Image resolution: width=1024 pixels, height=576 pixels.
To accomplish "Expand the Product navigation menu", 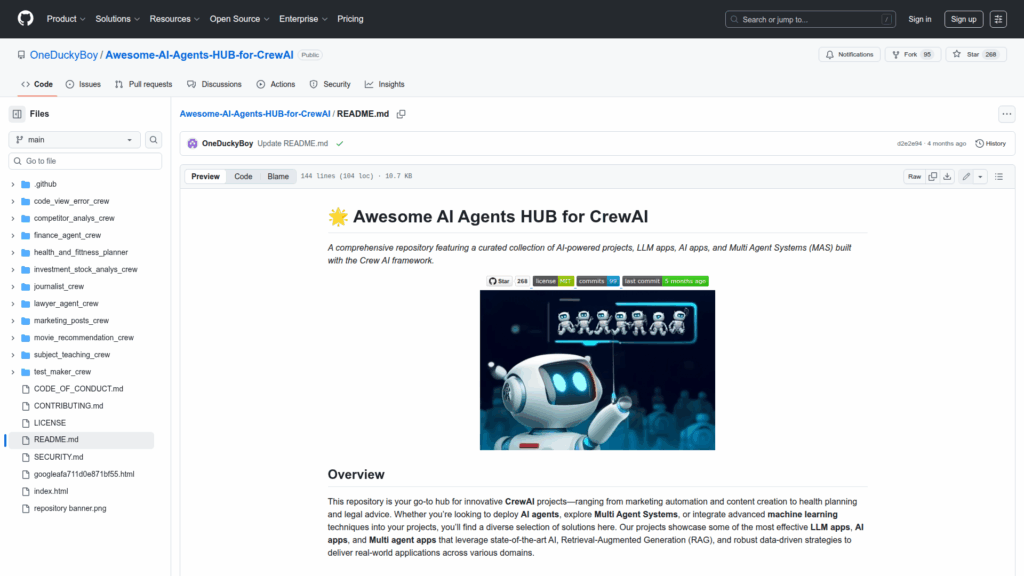I will 66,19.
